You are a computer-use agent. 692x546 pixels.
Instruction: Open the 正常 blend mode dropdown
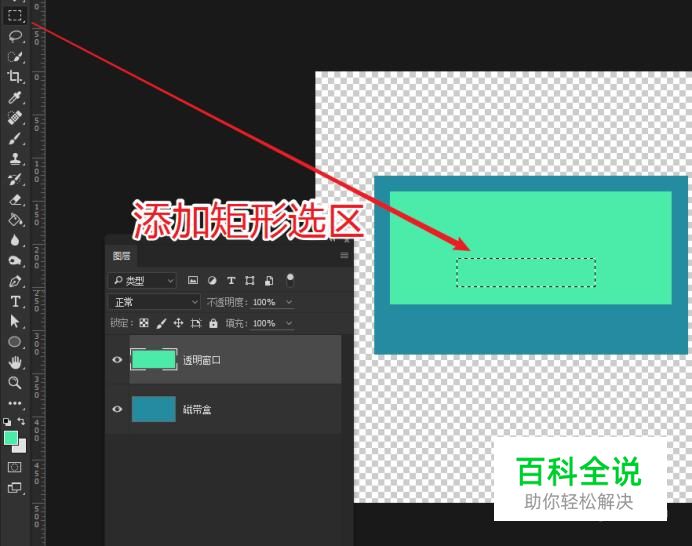point(154,302)
